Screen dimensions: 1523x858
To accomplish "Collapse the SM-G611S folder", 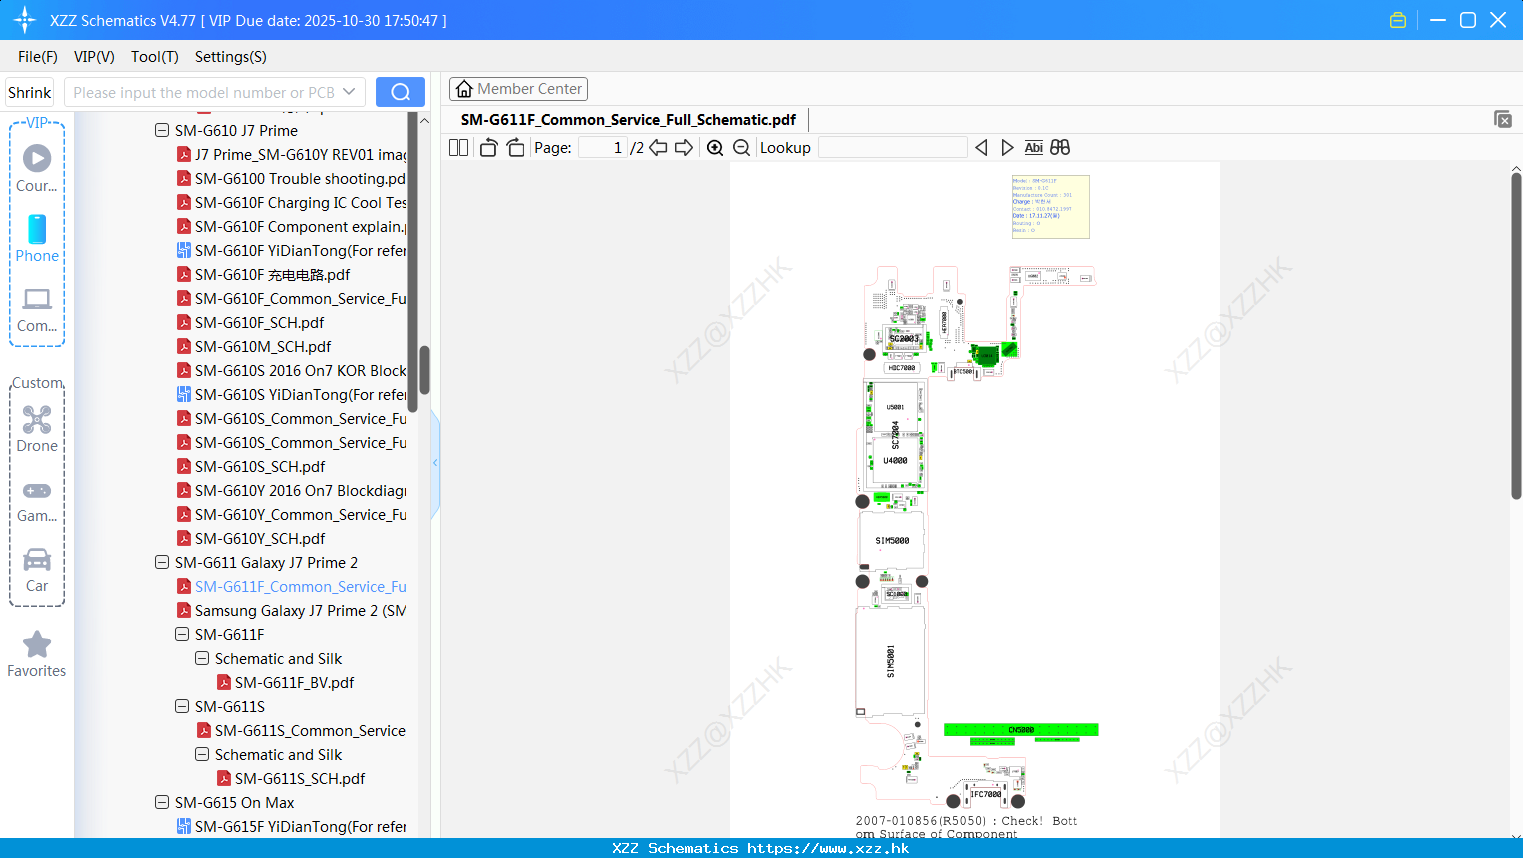I will coord(182,706).
